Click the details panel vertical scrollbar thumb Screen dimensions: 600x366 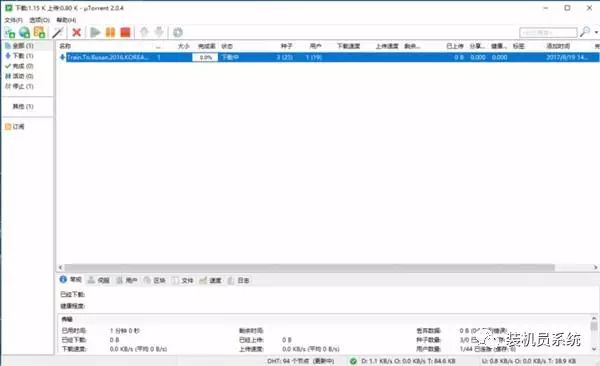pos(594,326)
